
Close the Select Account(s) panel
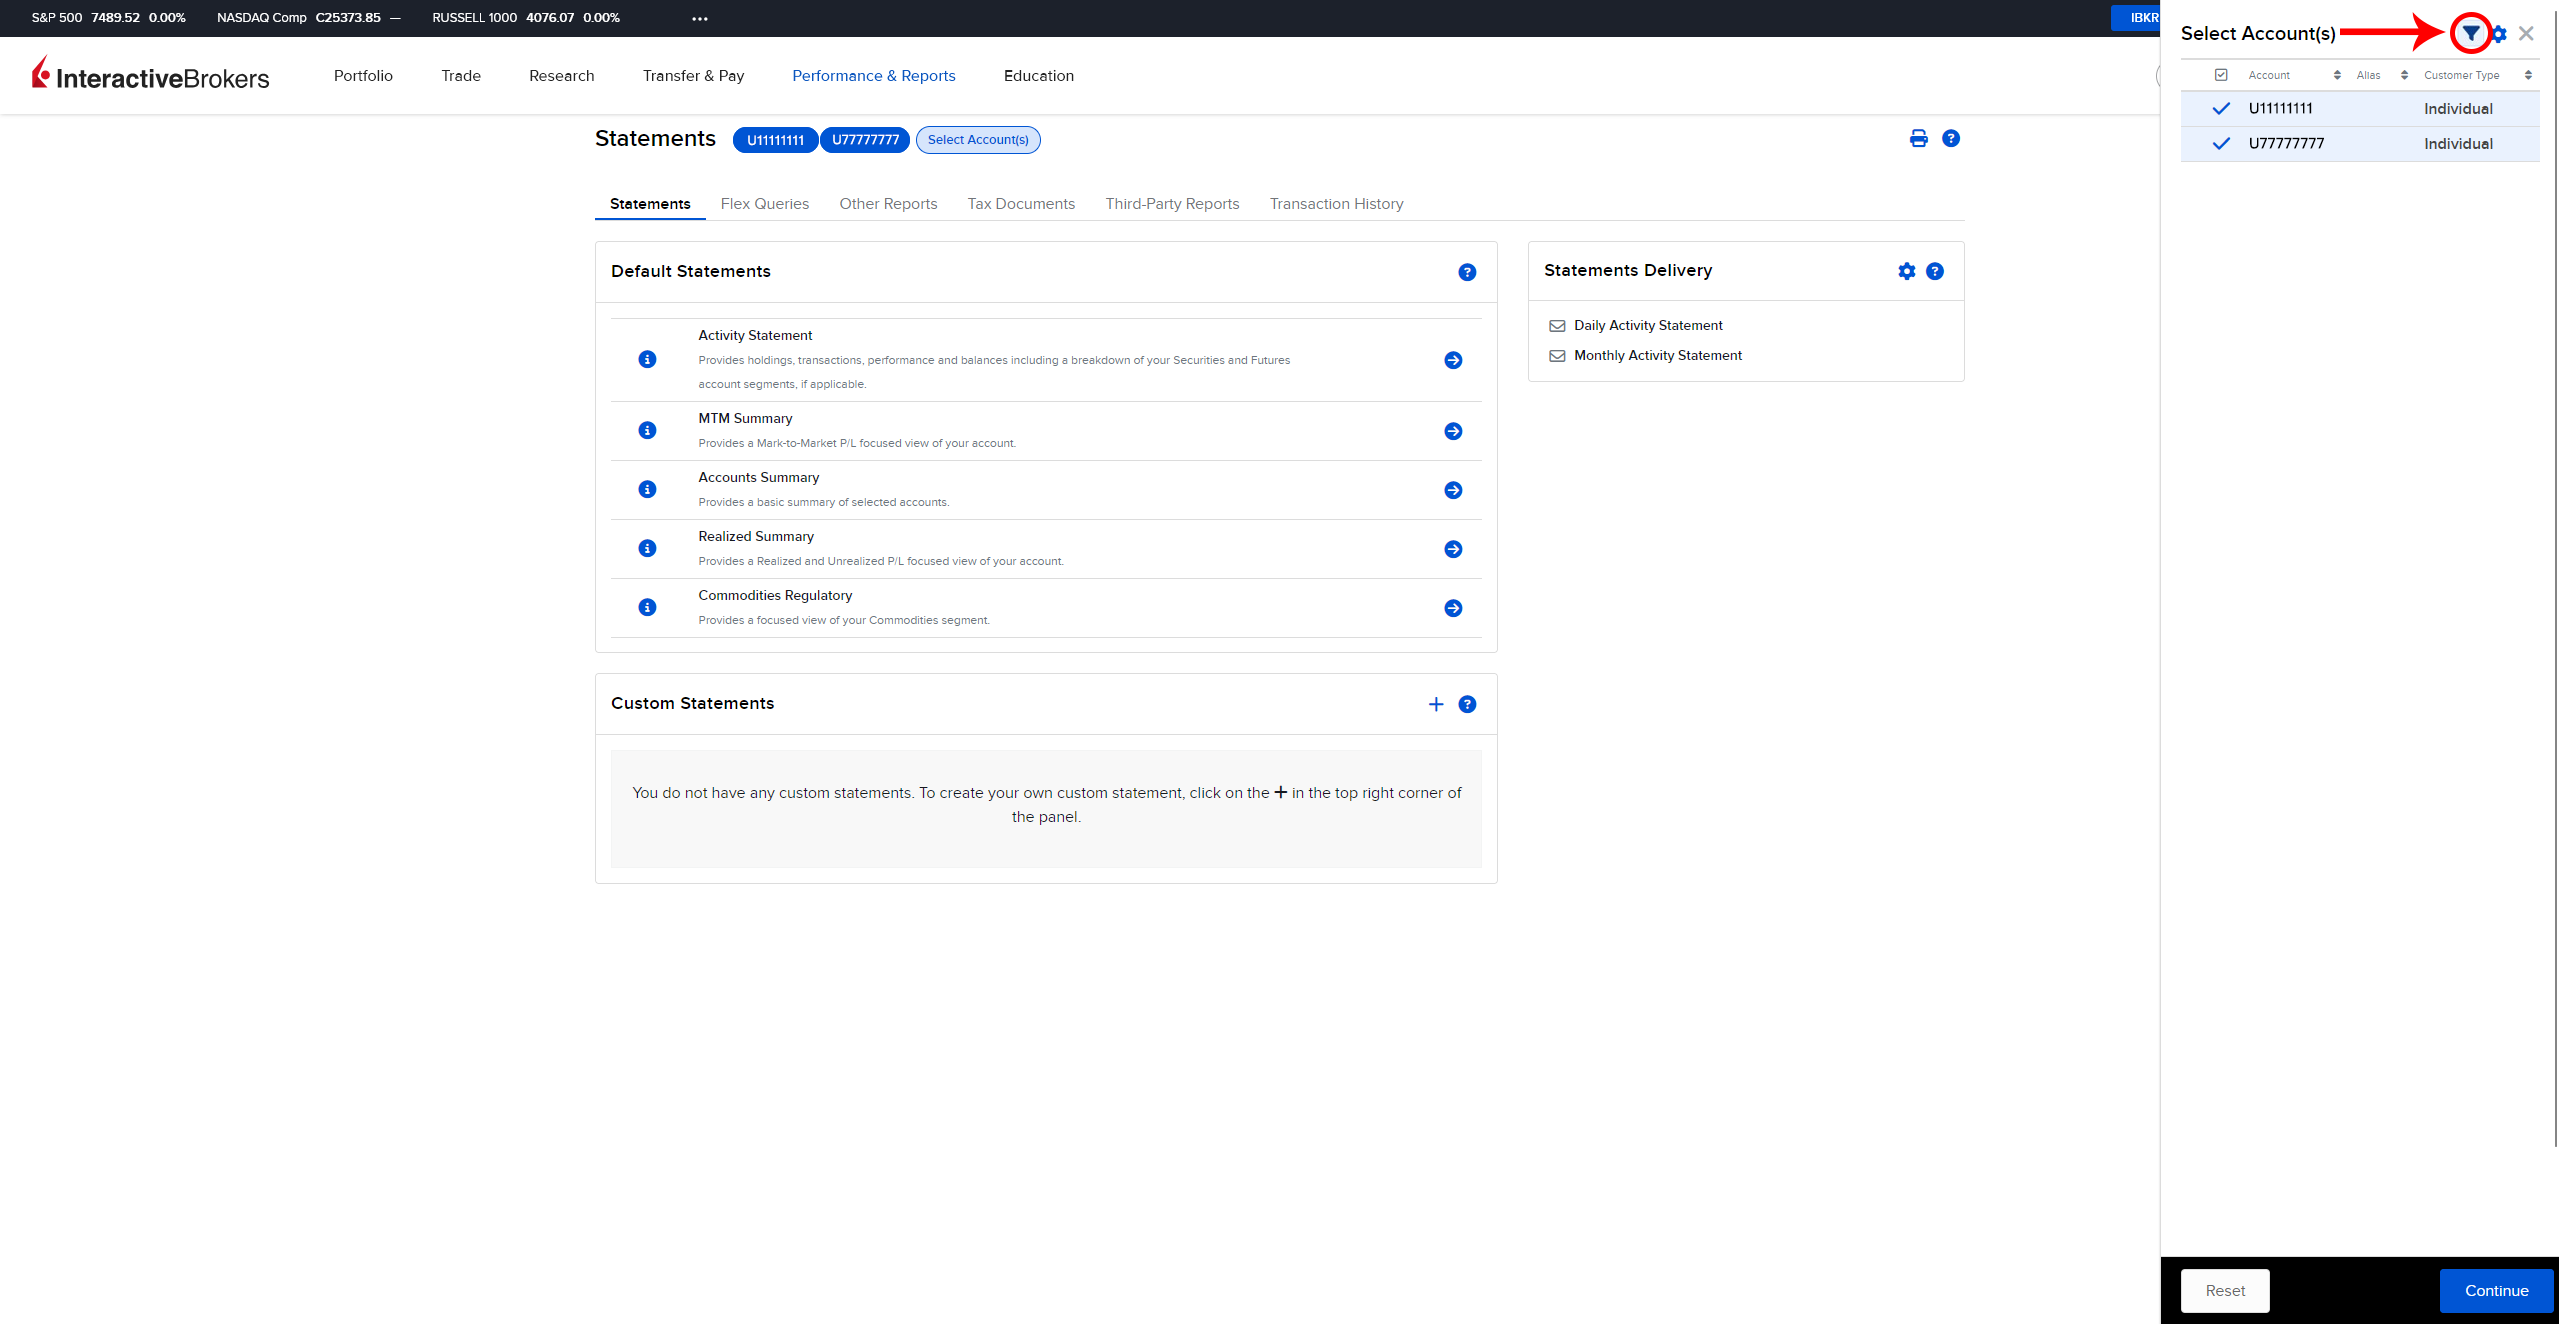tap(2526, 34)
